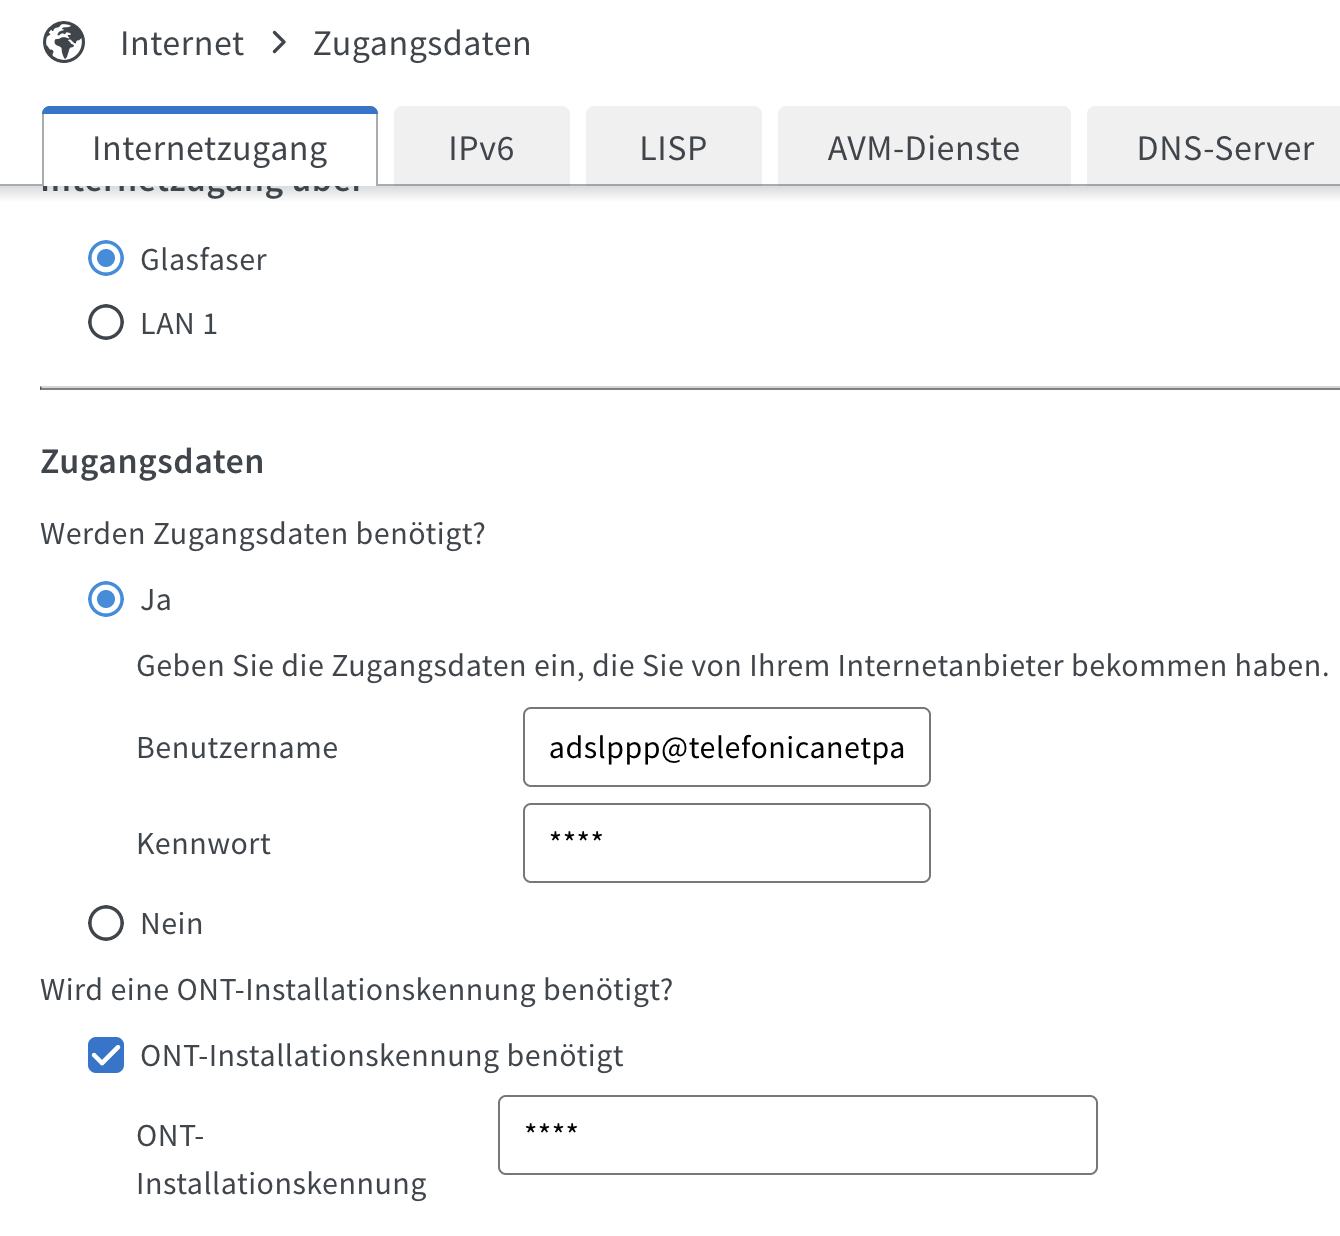Open the Internet breadcrumb link
Screen dimensions: 1340x1236
tap(182, 44)
